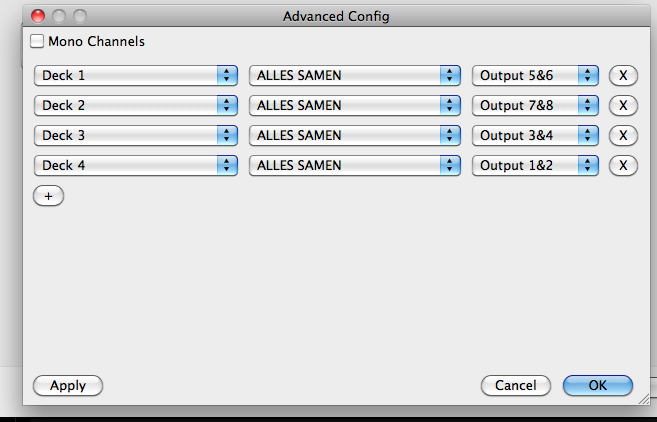Add a new routing row with plus
Viewport: 657px width, 422px height.
click(x=49, y=196)
